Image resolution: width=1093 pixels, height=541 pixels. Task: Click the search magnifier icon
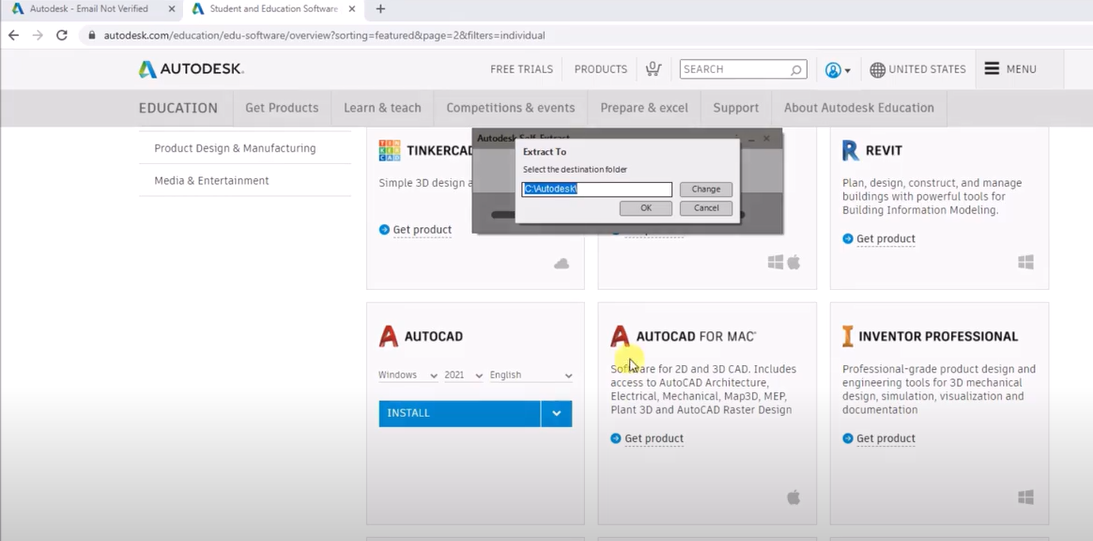tap(796, 70)
